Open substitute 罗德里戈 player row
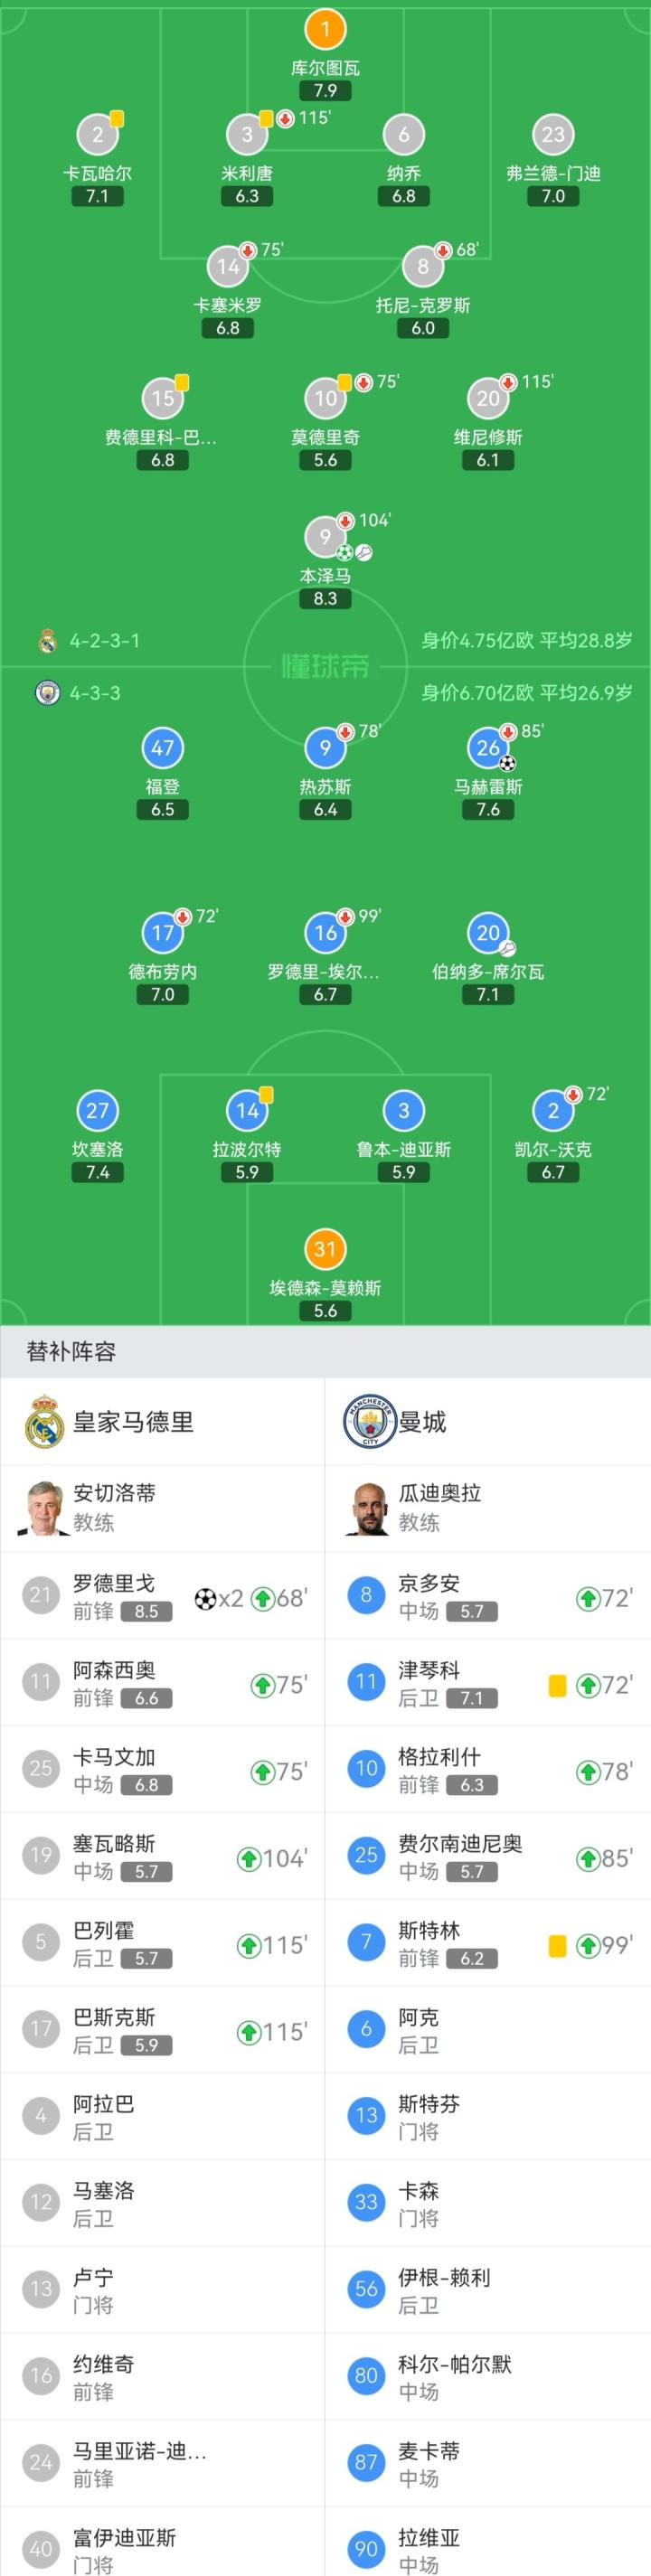Viewport: 651px width, 2576px height. tap(162, 1595)
